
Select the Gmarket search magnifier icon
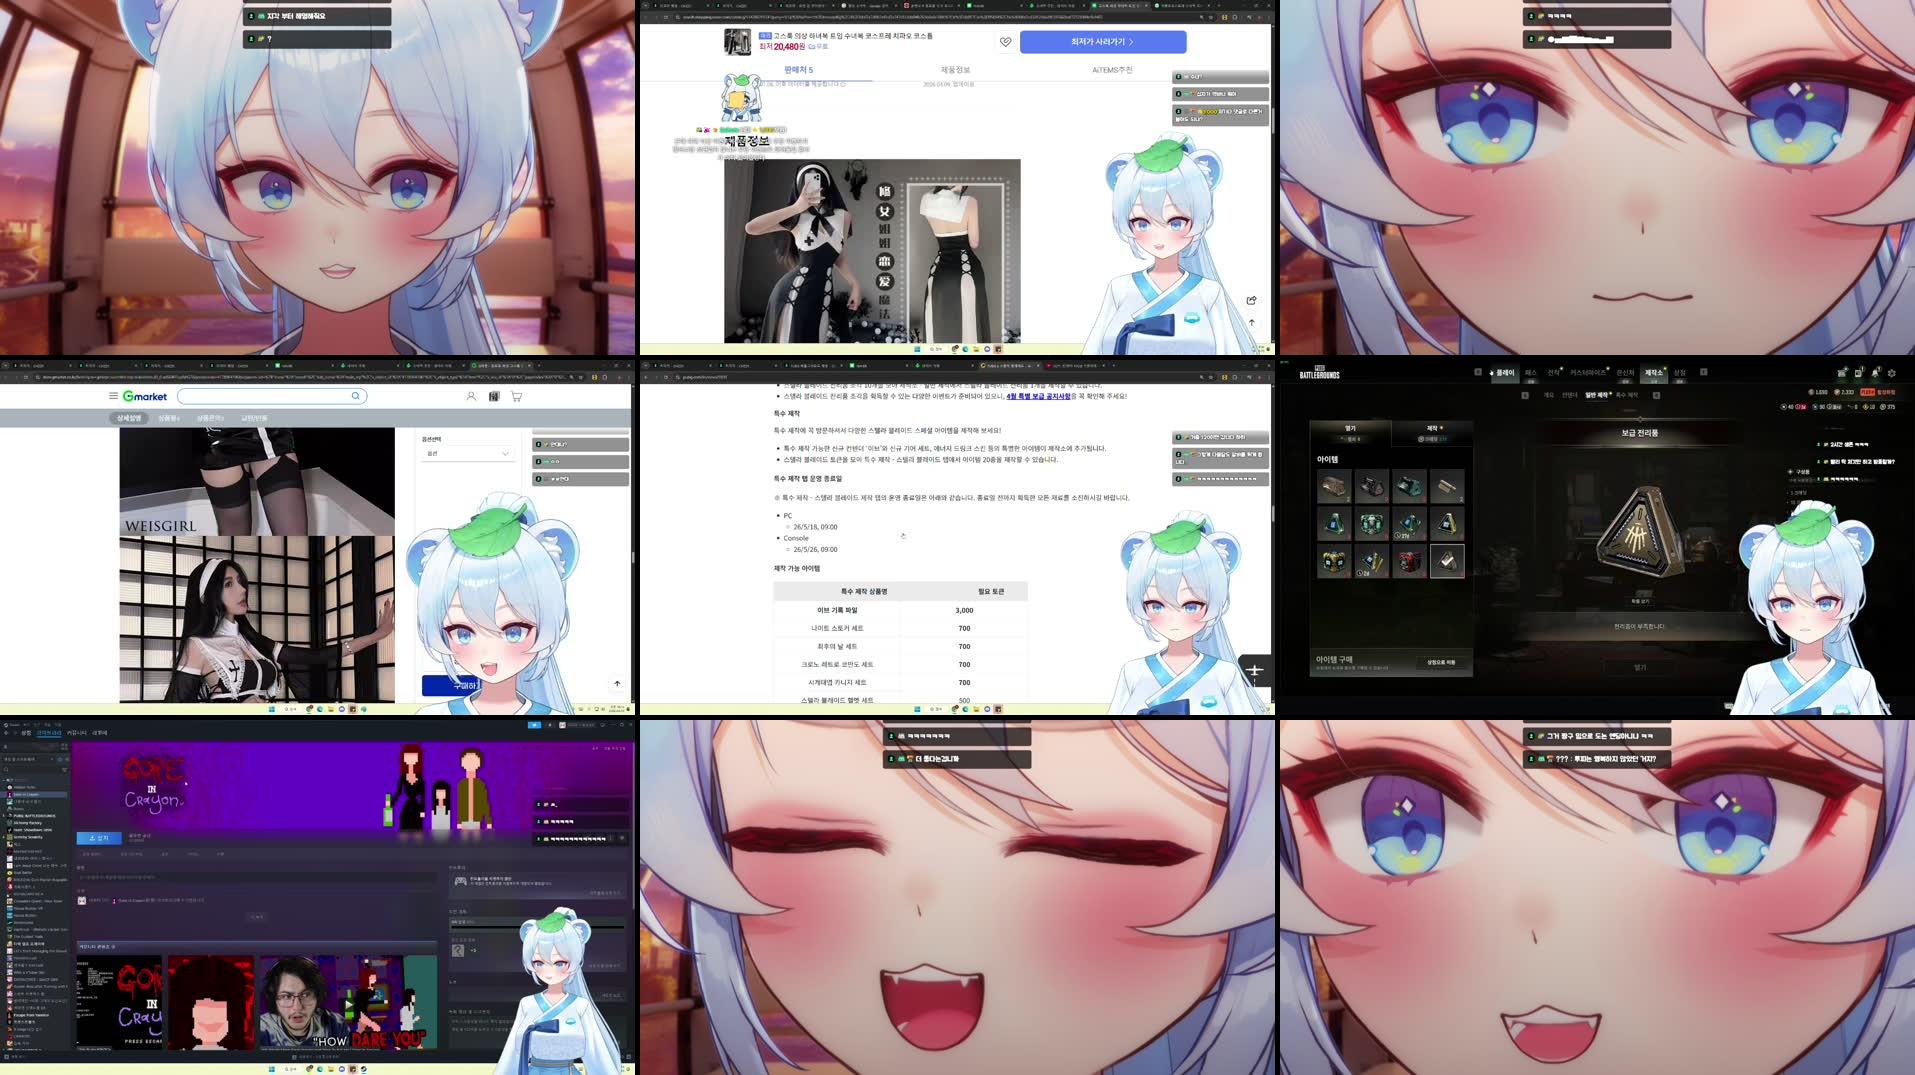tap(355, 396)
